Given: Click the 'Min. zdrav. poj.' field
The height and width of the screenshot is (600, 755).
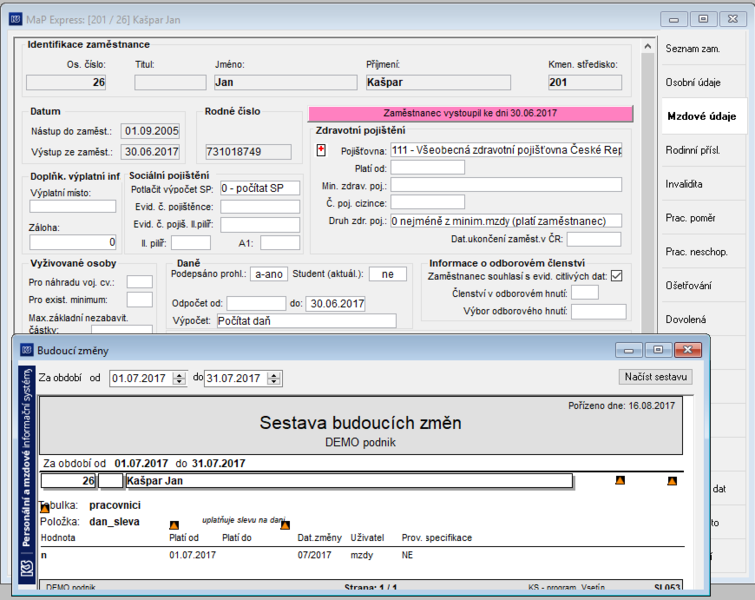Looking at the screenshot, I should point(506,184).
